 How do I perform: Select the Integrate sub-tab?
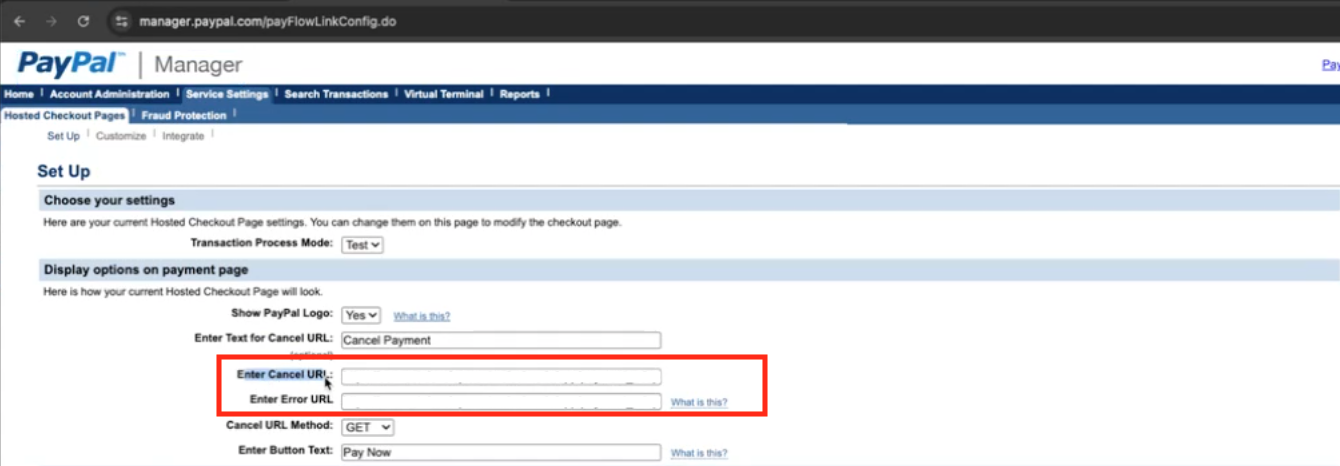coord(183,136)
